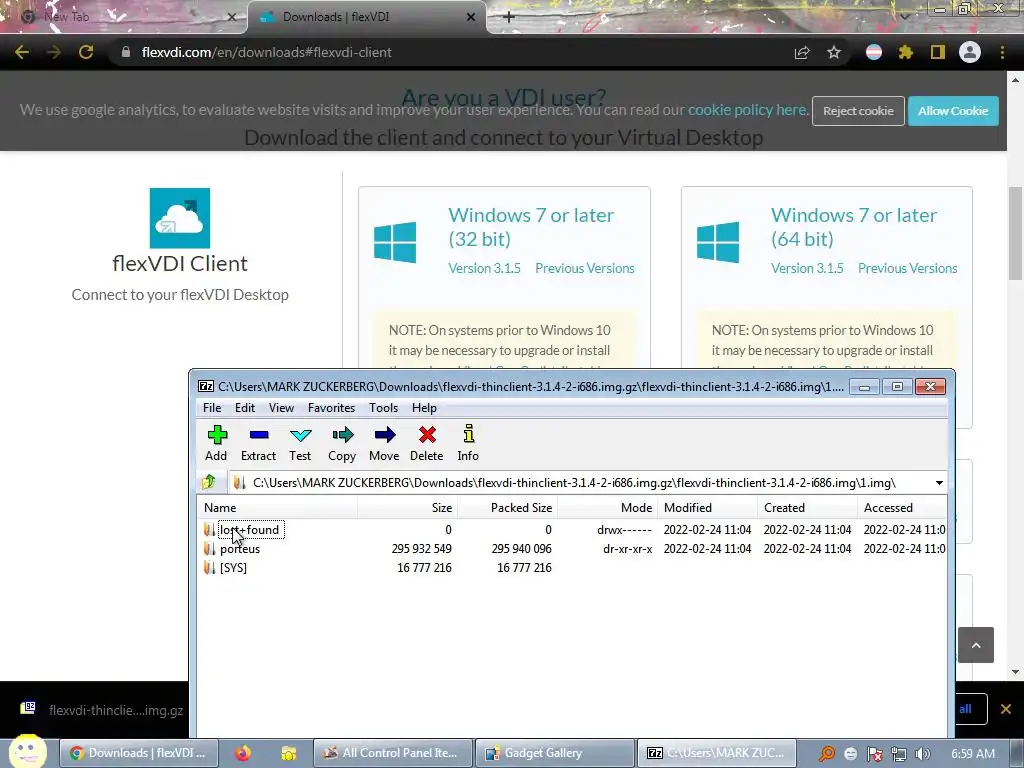The height and width of the screenshot is (768, 1024).
Task: Click the share page icon in address bar
Action: [x=802, y=52]
